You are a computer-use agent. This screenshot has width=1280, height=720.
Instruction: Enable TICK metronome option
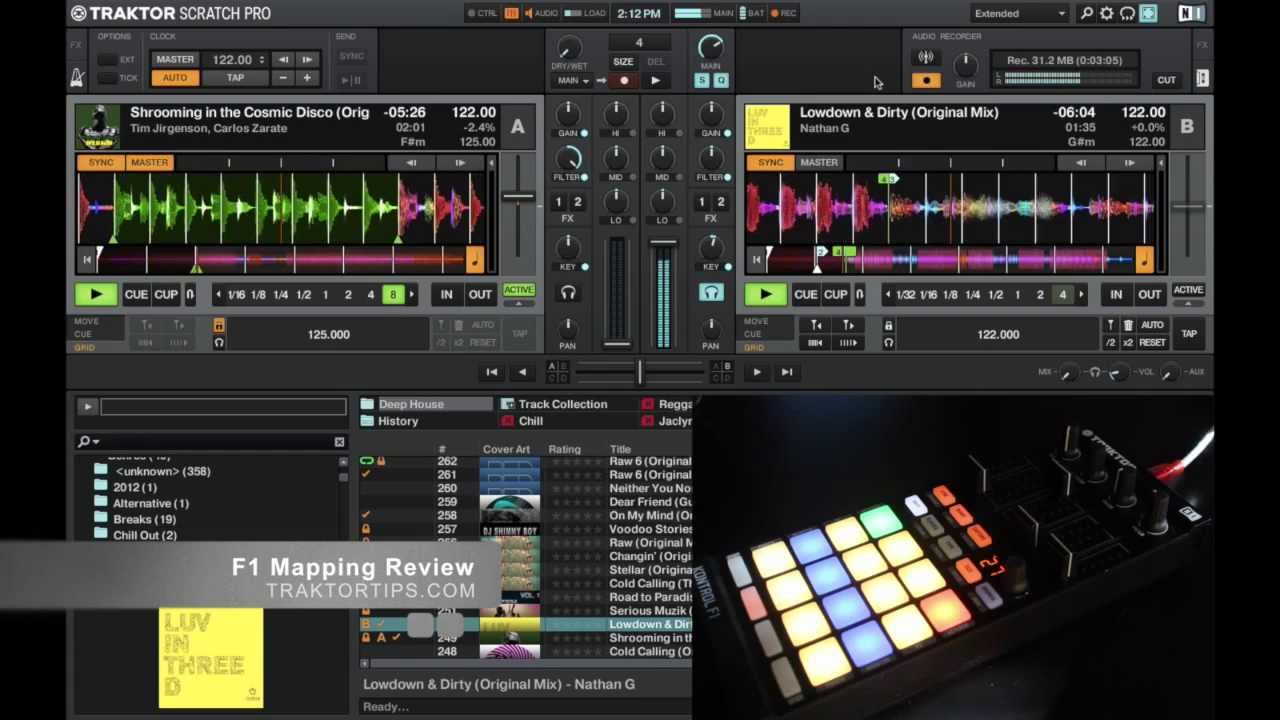coord(107,78)
